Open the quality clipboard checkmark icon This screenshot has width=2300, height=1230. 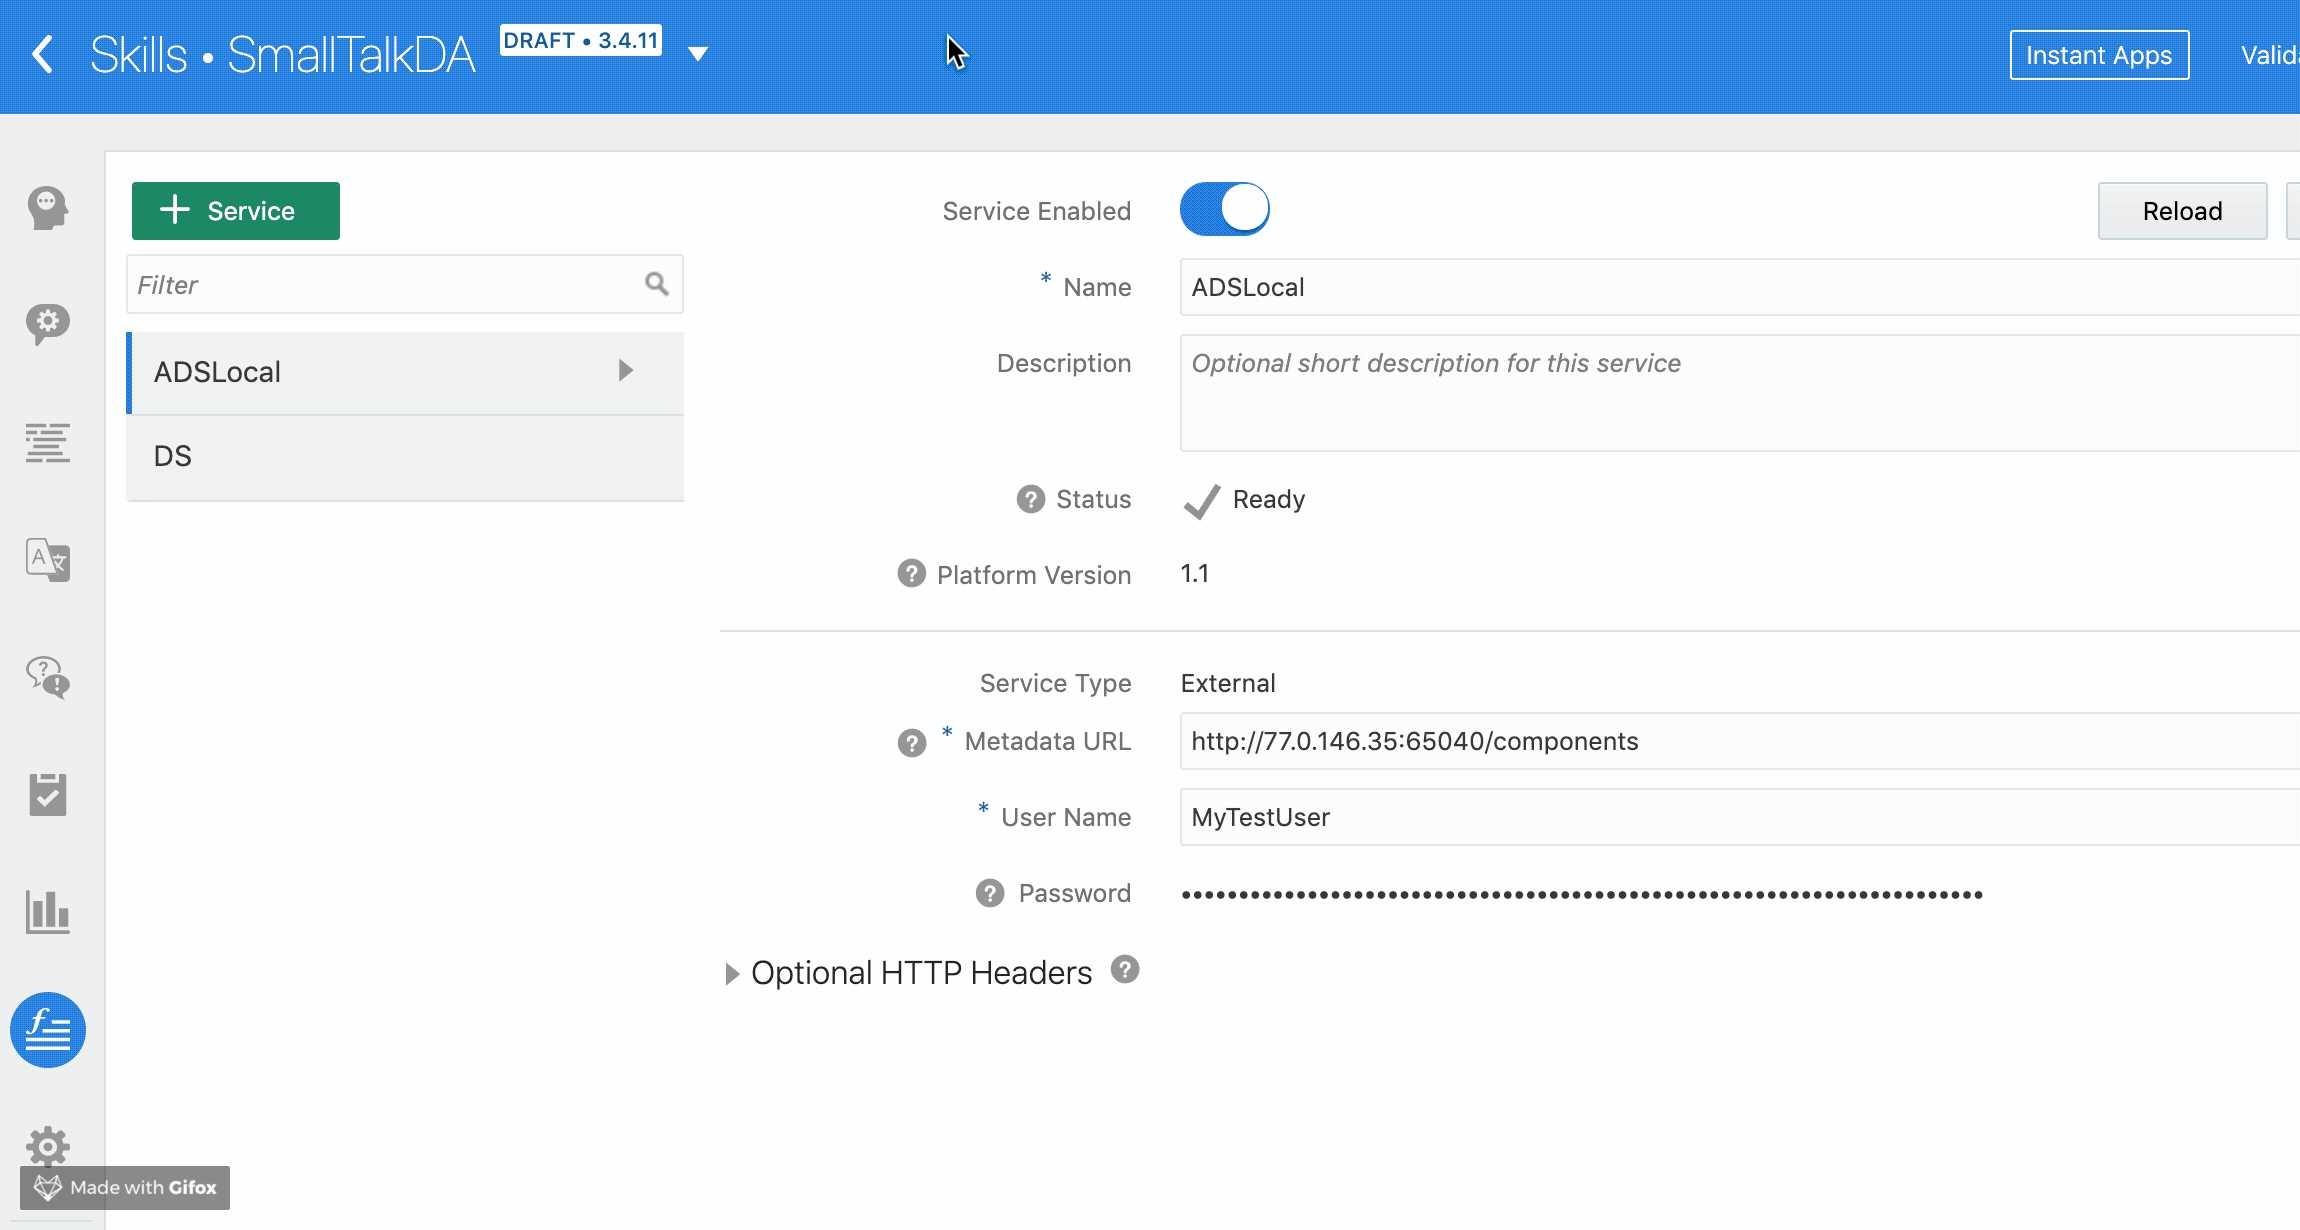pyautogui.click(x=47, y=795)
